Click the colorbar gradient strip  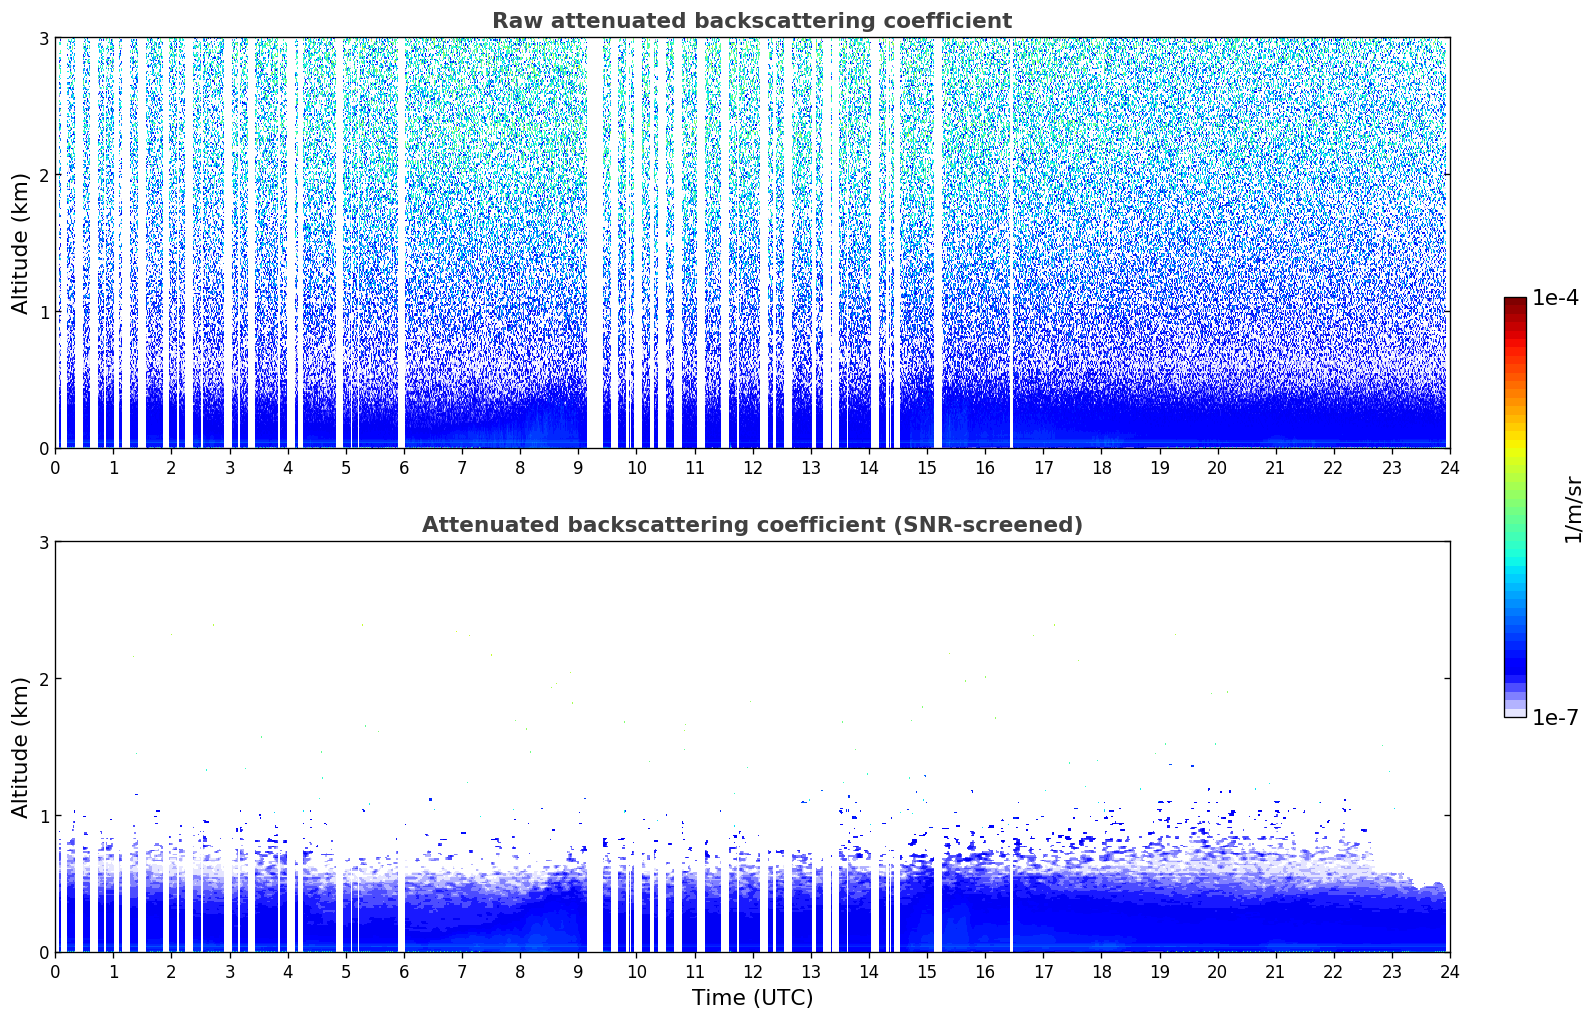[x=1515, y=507]
